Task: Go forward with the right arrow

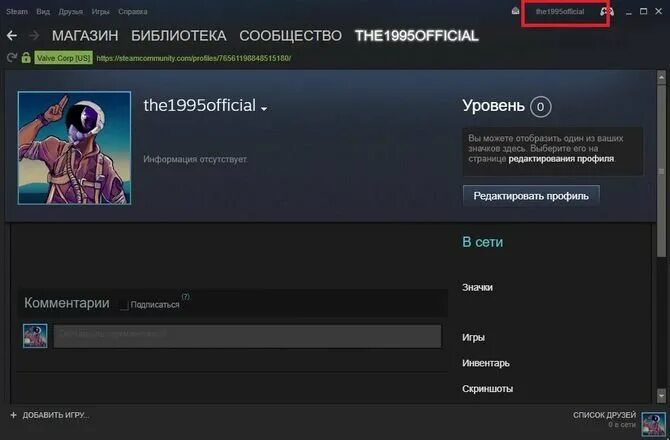Action: click(34, 35)
